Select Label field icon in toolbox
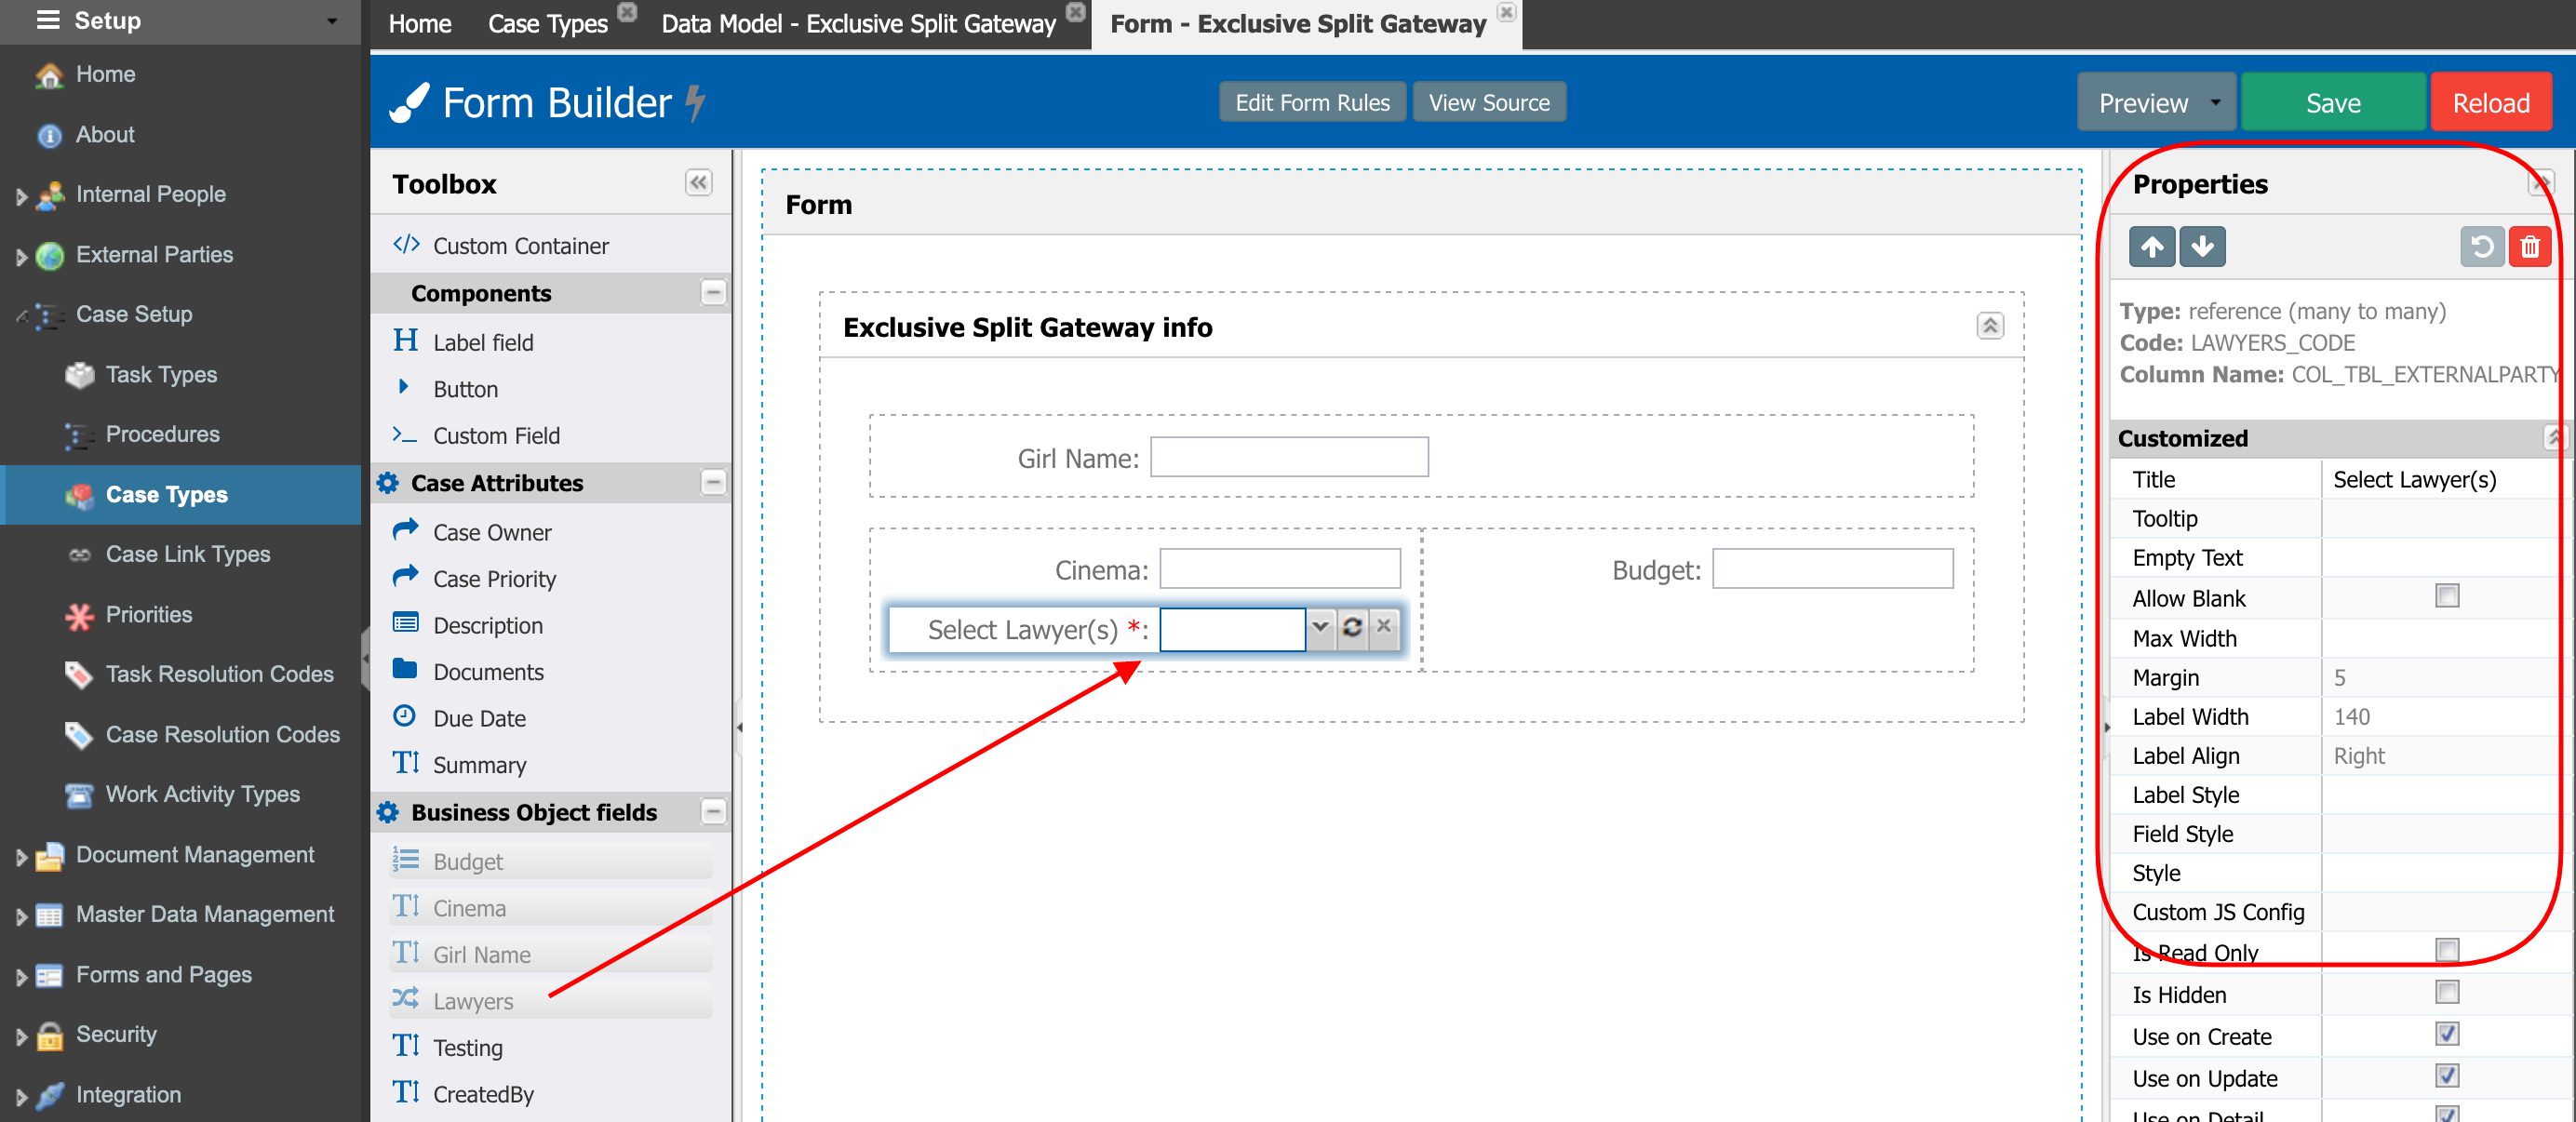The width and height of the screenshot is (2576, 1122). tap(406, 341)
